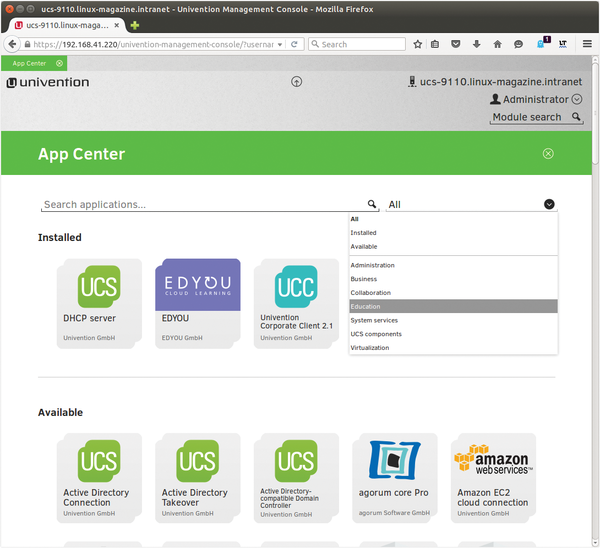Choose Collaboration category
The width and height of the screenshot is (600, 548).
[x=453, y=293]
